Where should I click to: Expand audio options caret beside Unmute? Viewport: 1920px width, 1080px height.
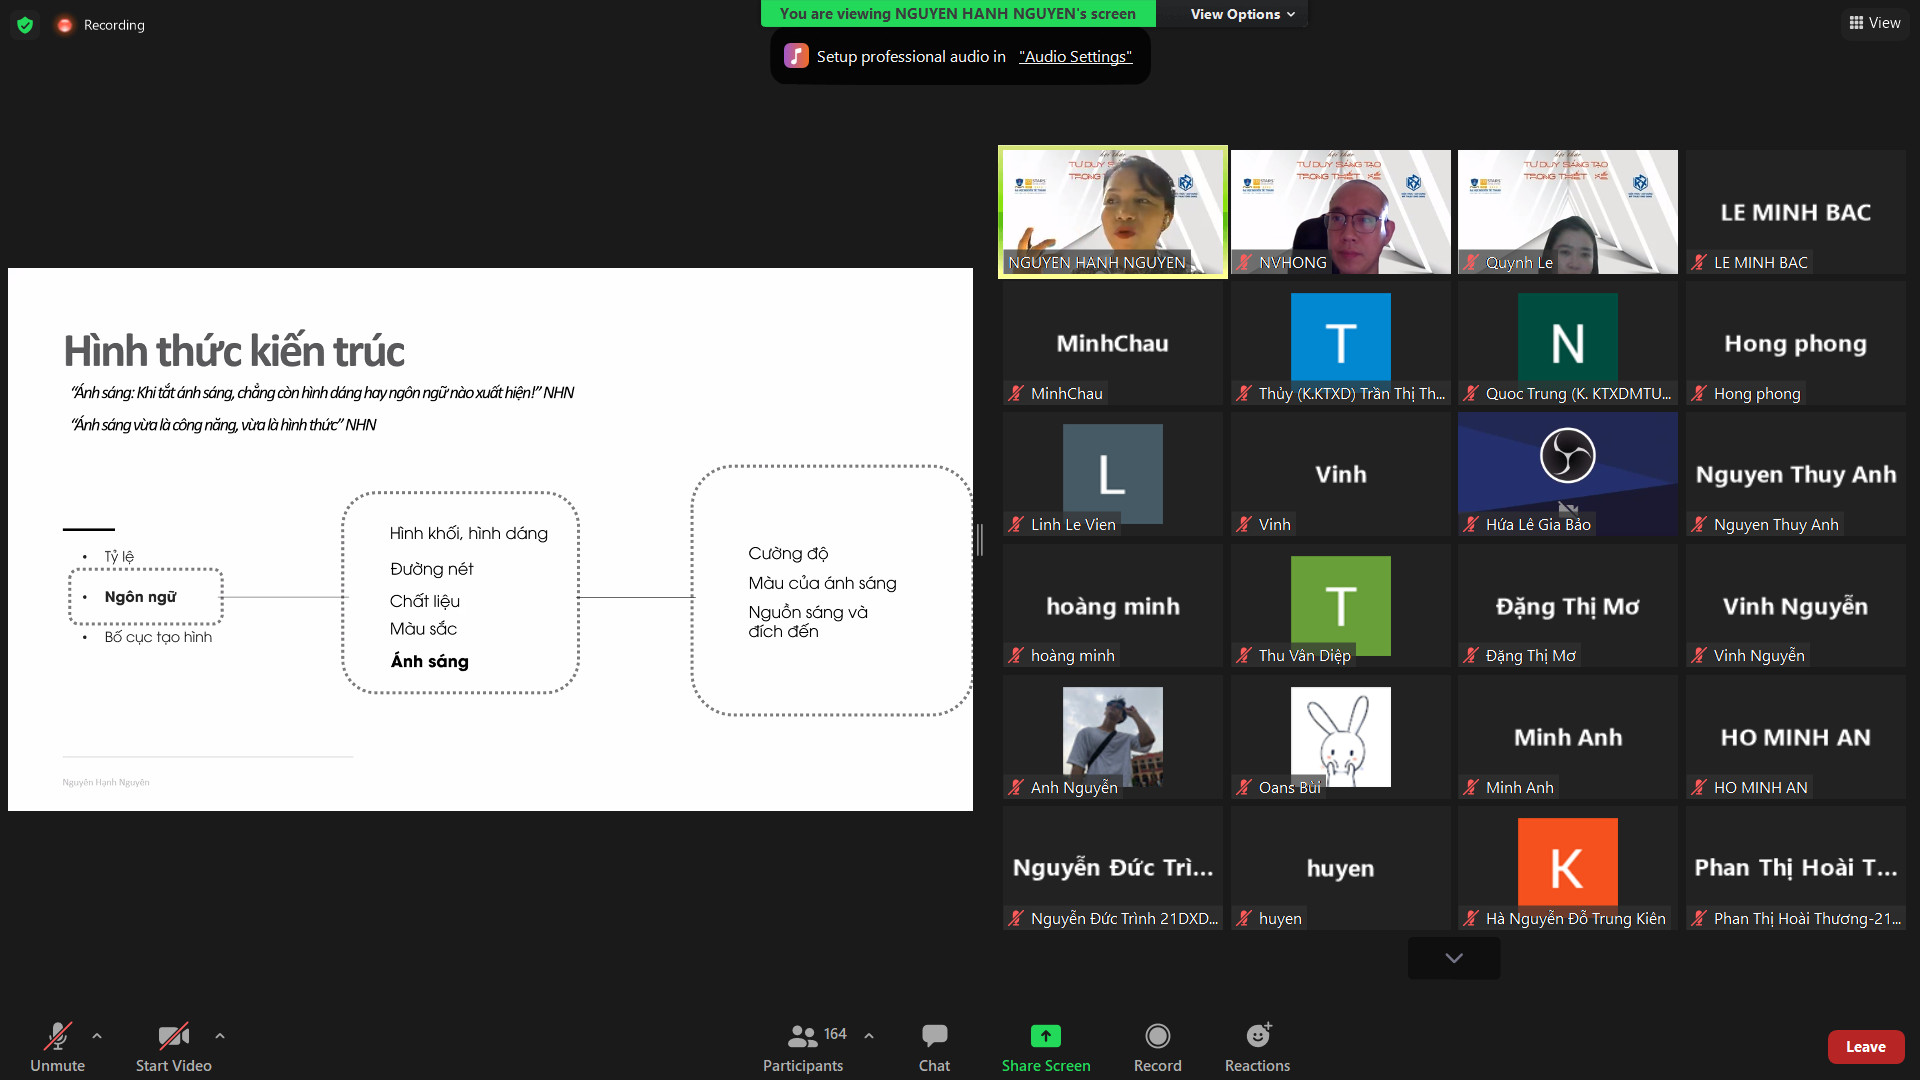point(97,1036)
